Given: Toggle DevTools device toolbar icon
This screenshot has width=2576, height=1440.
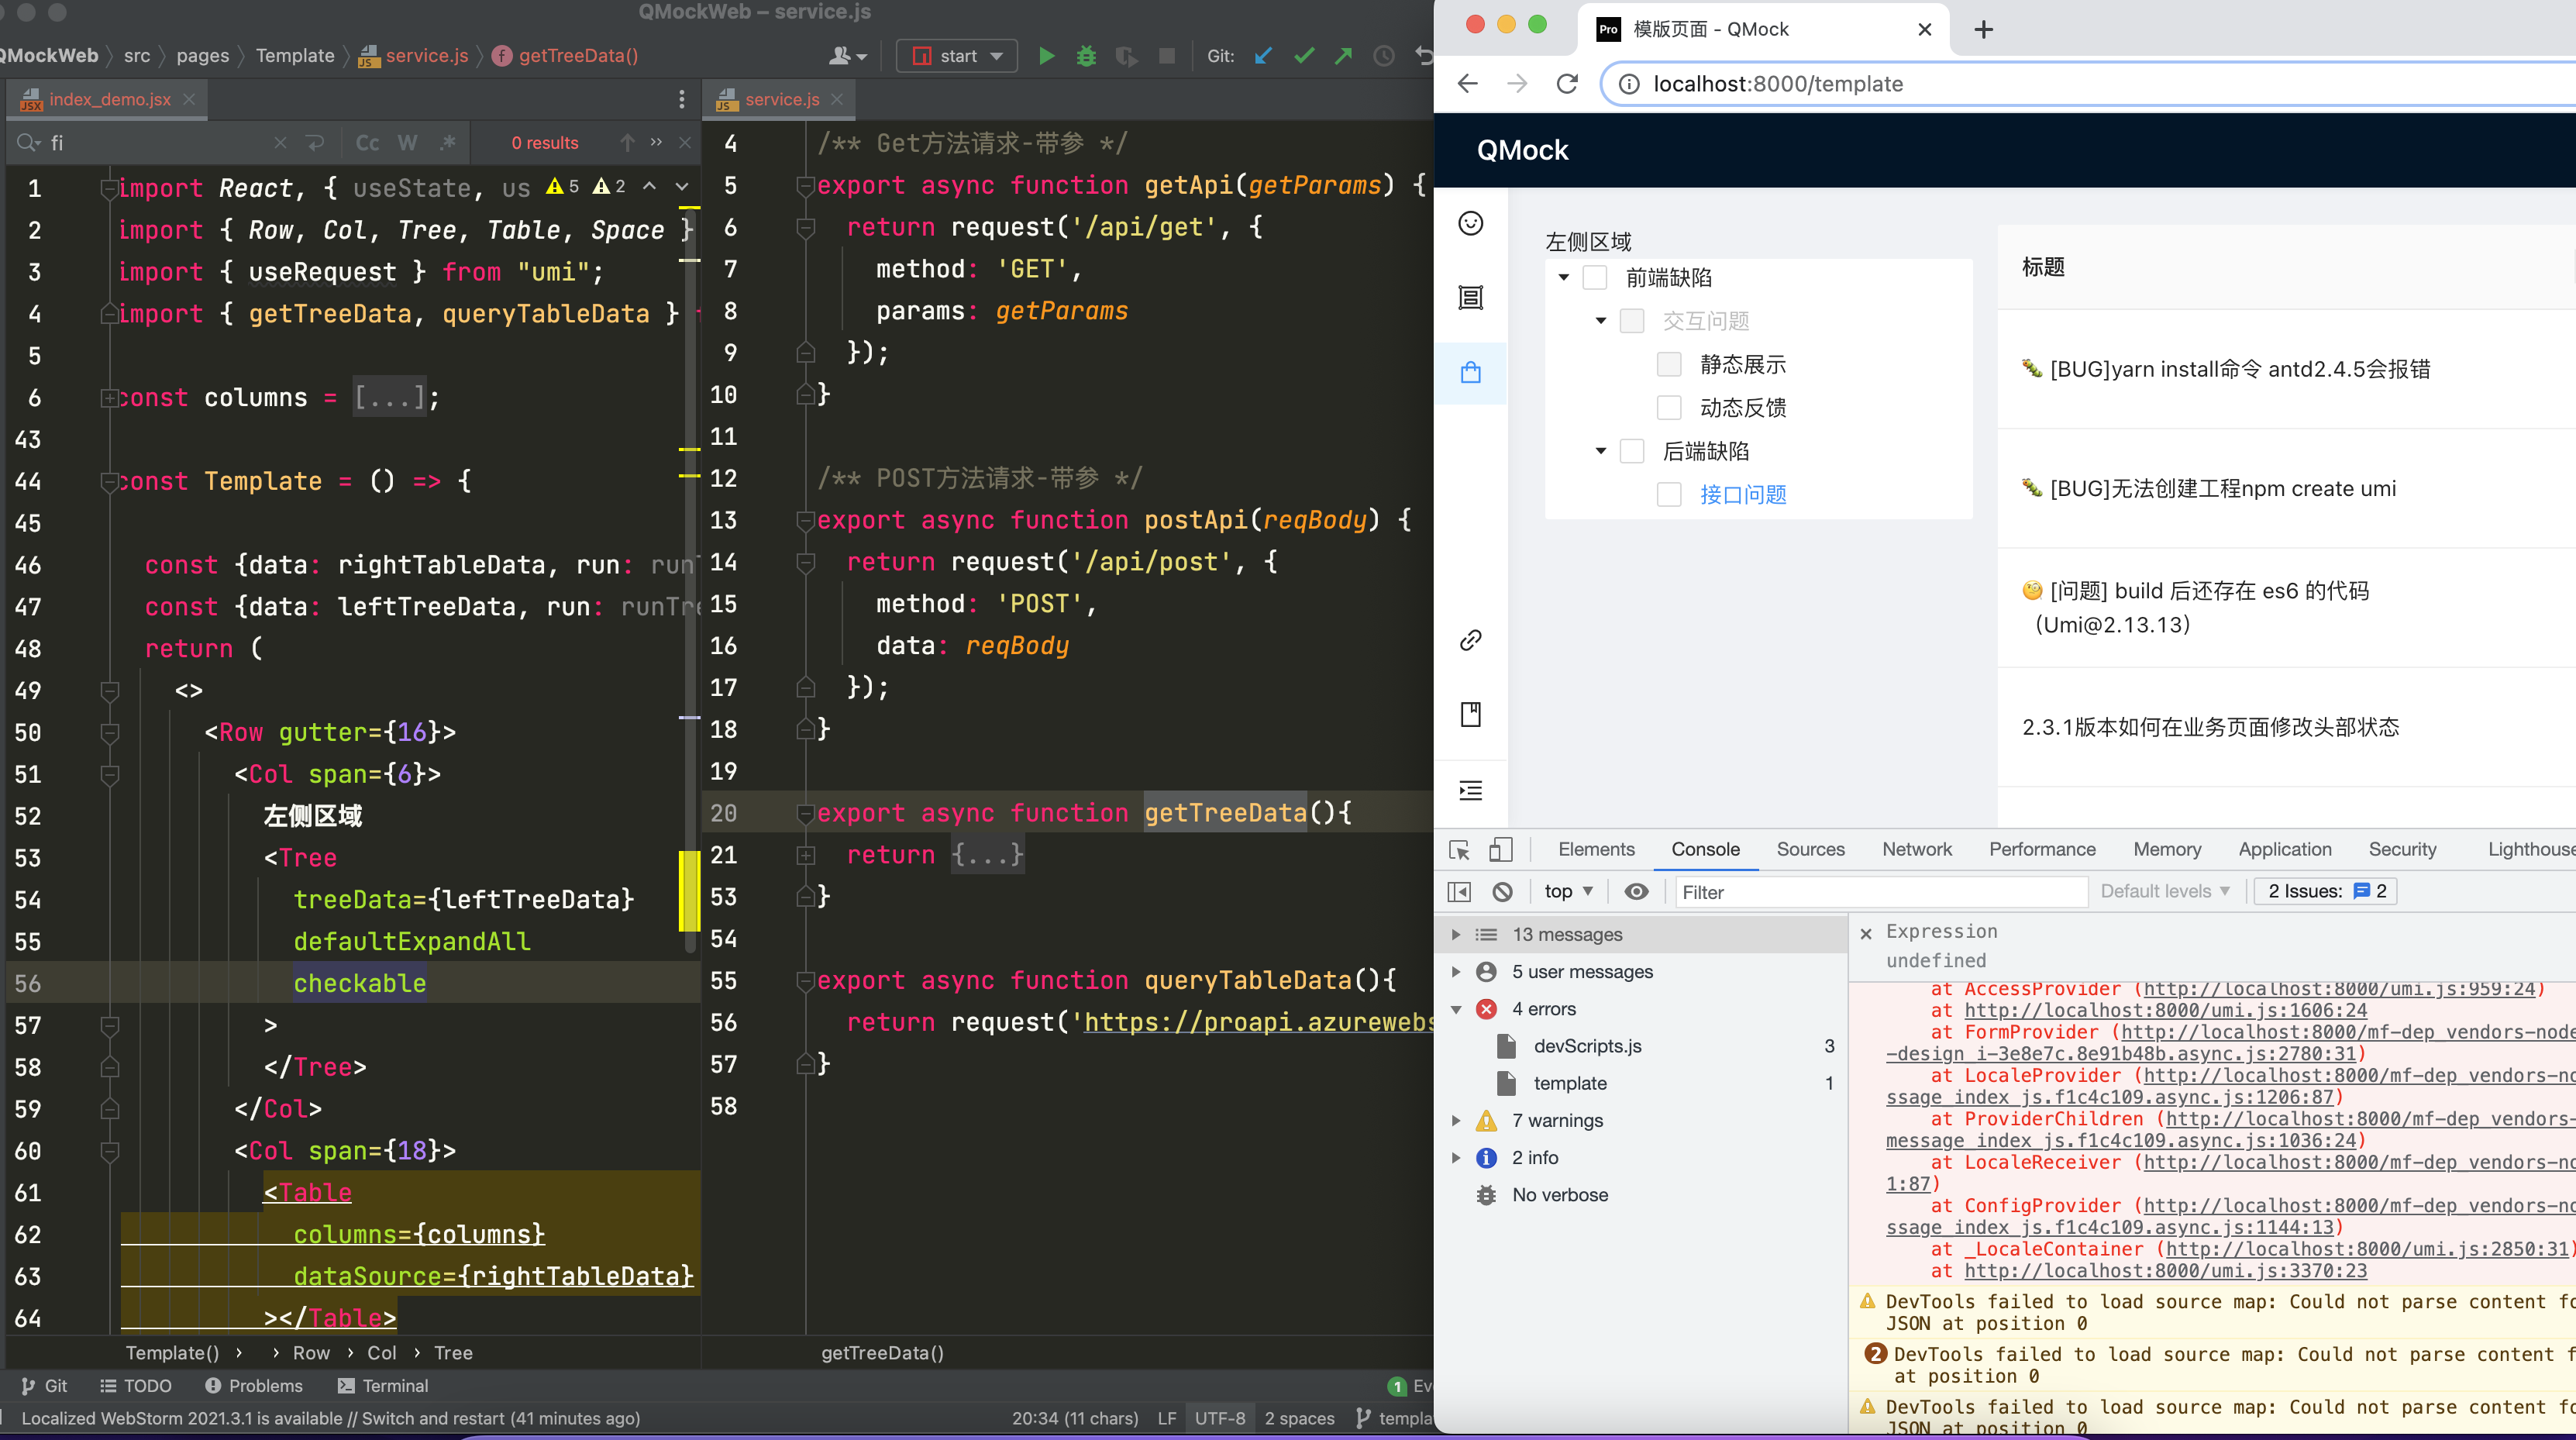Looking at the screenshot, I should 1500,850.
